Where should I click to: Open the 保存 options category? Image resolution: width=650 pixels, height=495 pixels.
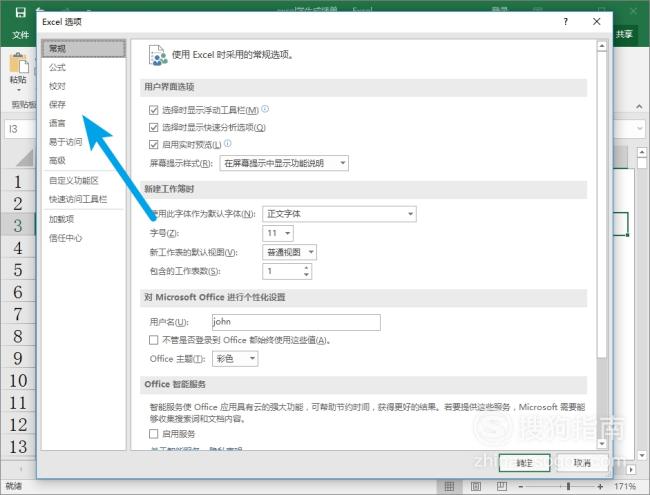[x=57, y=104]
